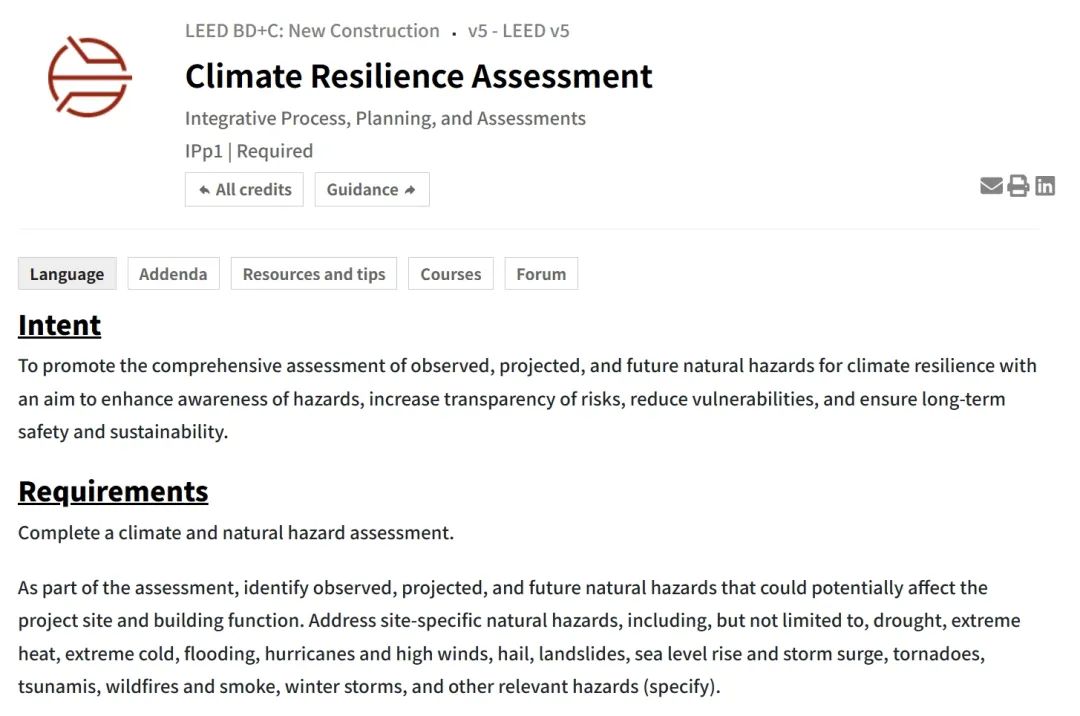Select the Language tab

pos(67,274)
